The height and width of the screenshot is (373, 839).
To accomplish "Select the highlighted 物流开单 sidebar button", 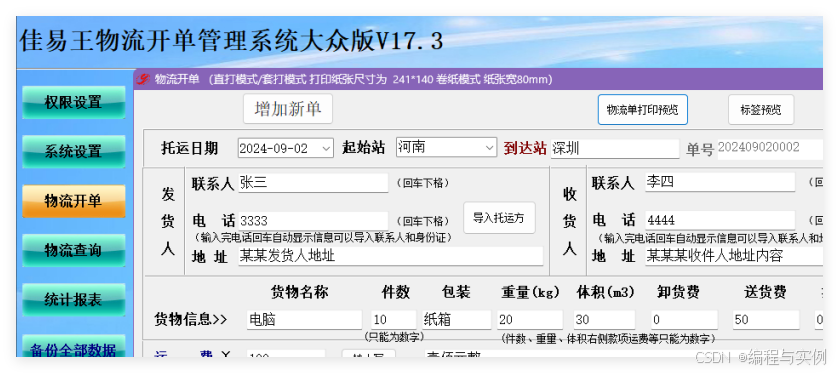I will pyautogui.click(x=73, y=201).
